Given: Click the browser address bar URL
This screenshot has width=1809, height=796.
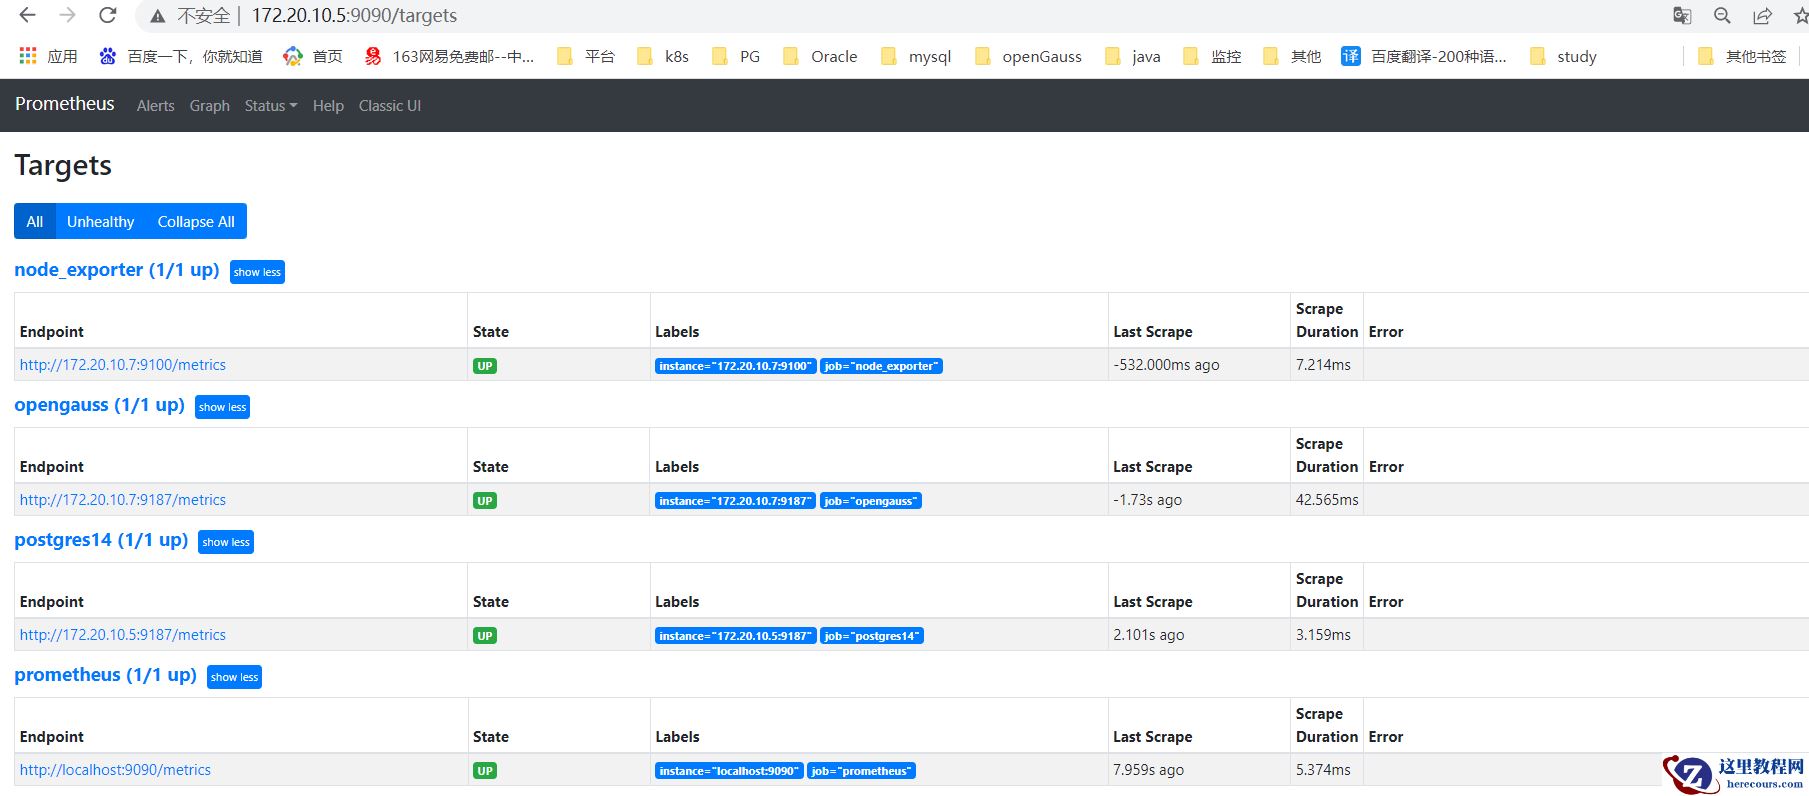Looking at the screenshot, I should [354, 16].
